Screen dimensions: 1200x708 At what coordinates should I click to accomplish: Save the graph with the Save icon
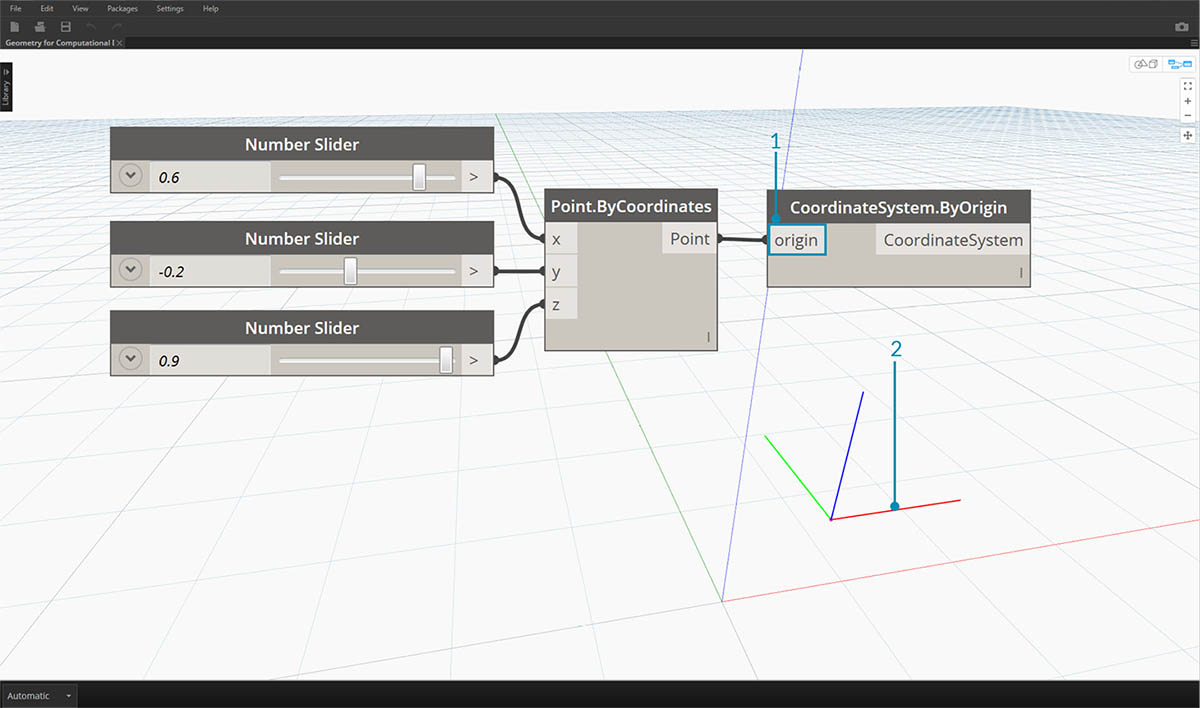(x=65, y=27)
